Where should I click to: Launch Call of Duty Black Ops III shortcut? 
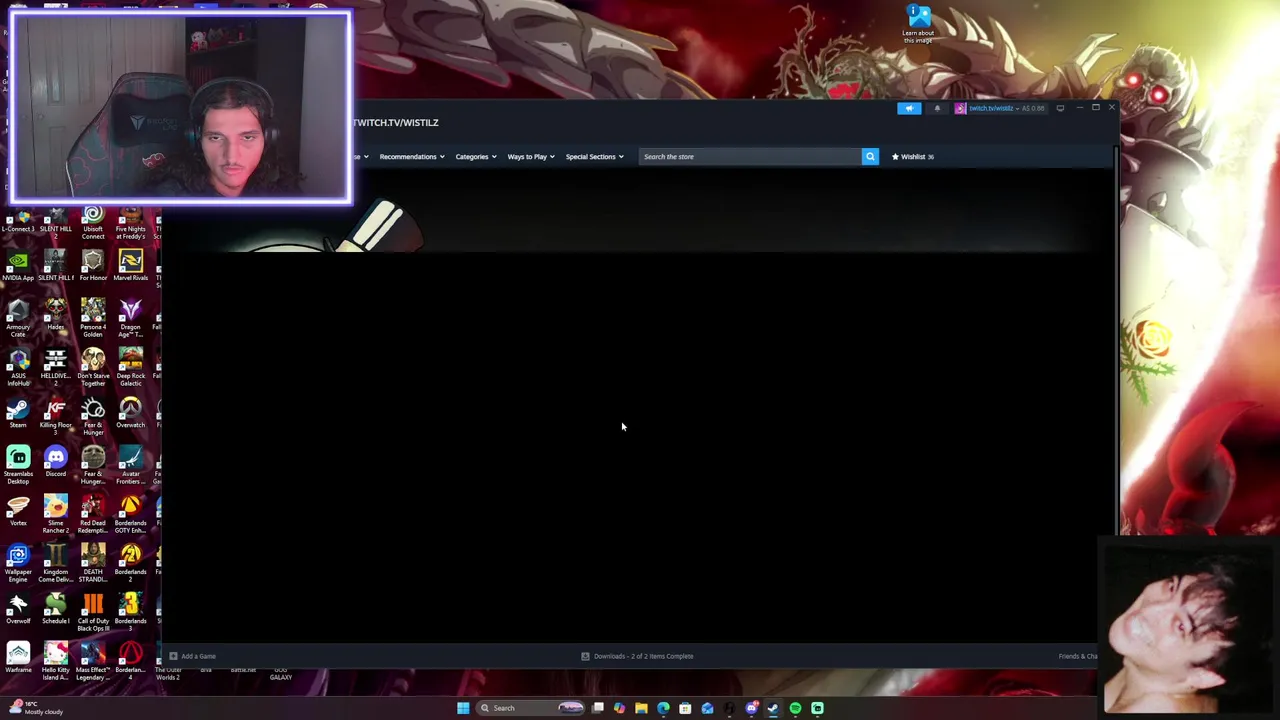[93, 612]
